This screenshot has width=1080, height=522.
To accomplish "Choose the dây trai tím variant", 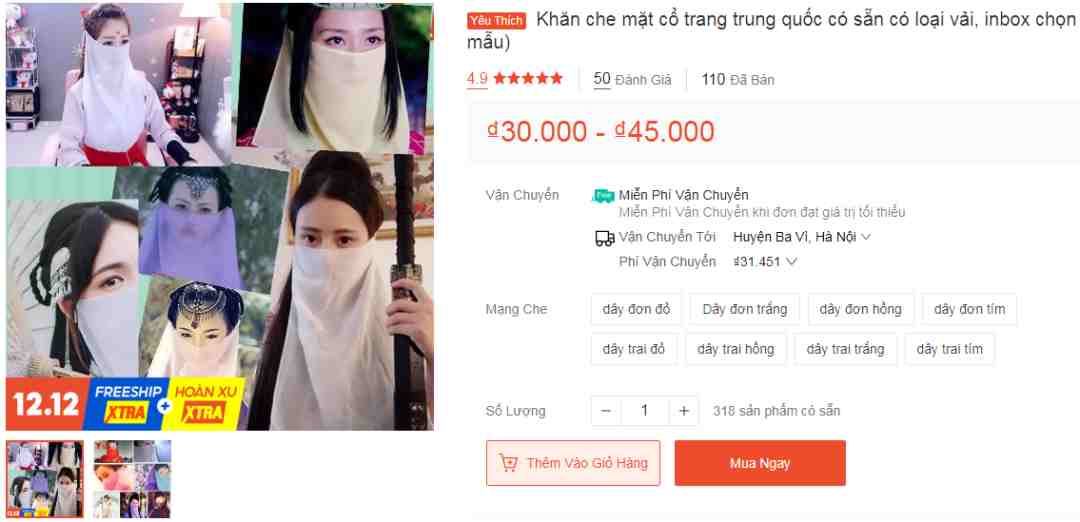I will [x=949, y=349].
